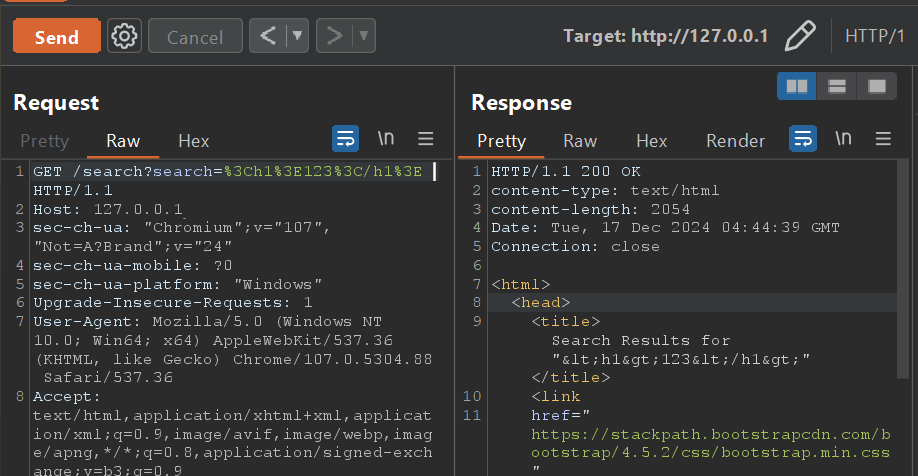
Task: Switch to the Response Render tab
Action: [x=735, y=141]
